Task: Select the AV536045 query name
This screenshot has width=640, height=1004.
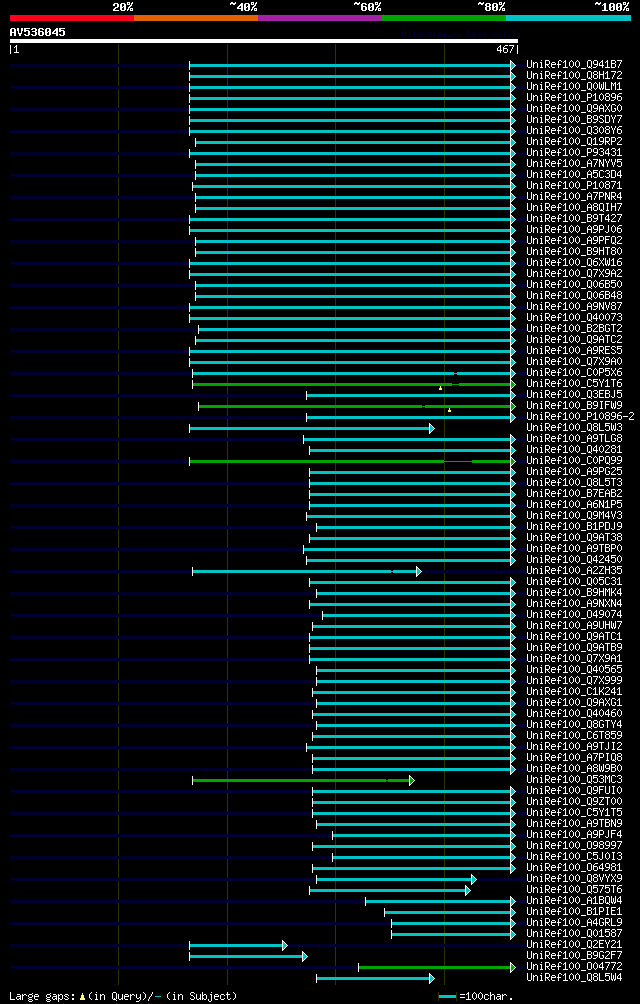Action: point(37,32)
